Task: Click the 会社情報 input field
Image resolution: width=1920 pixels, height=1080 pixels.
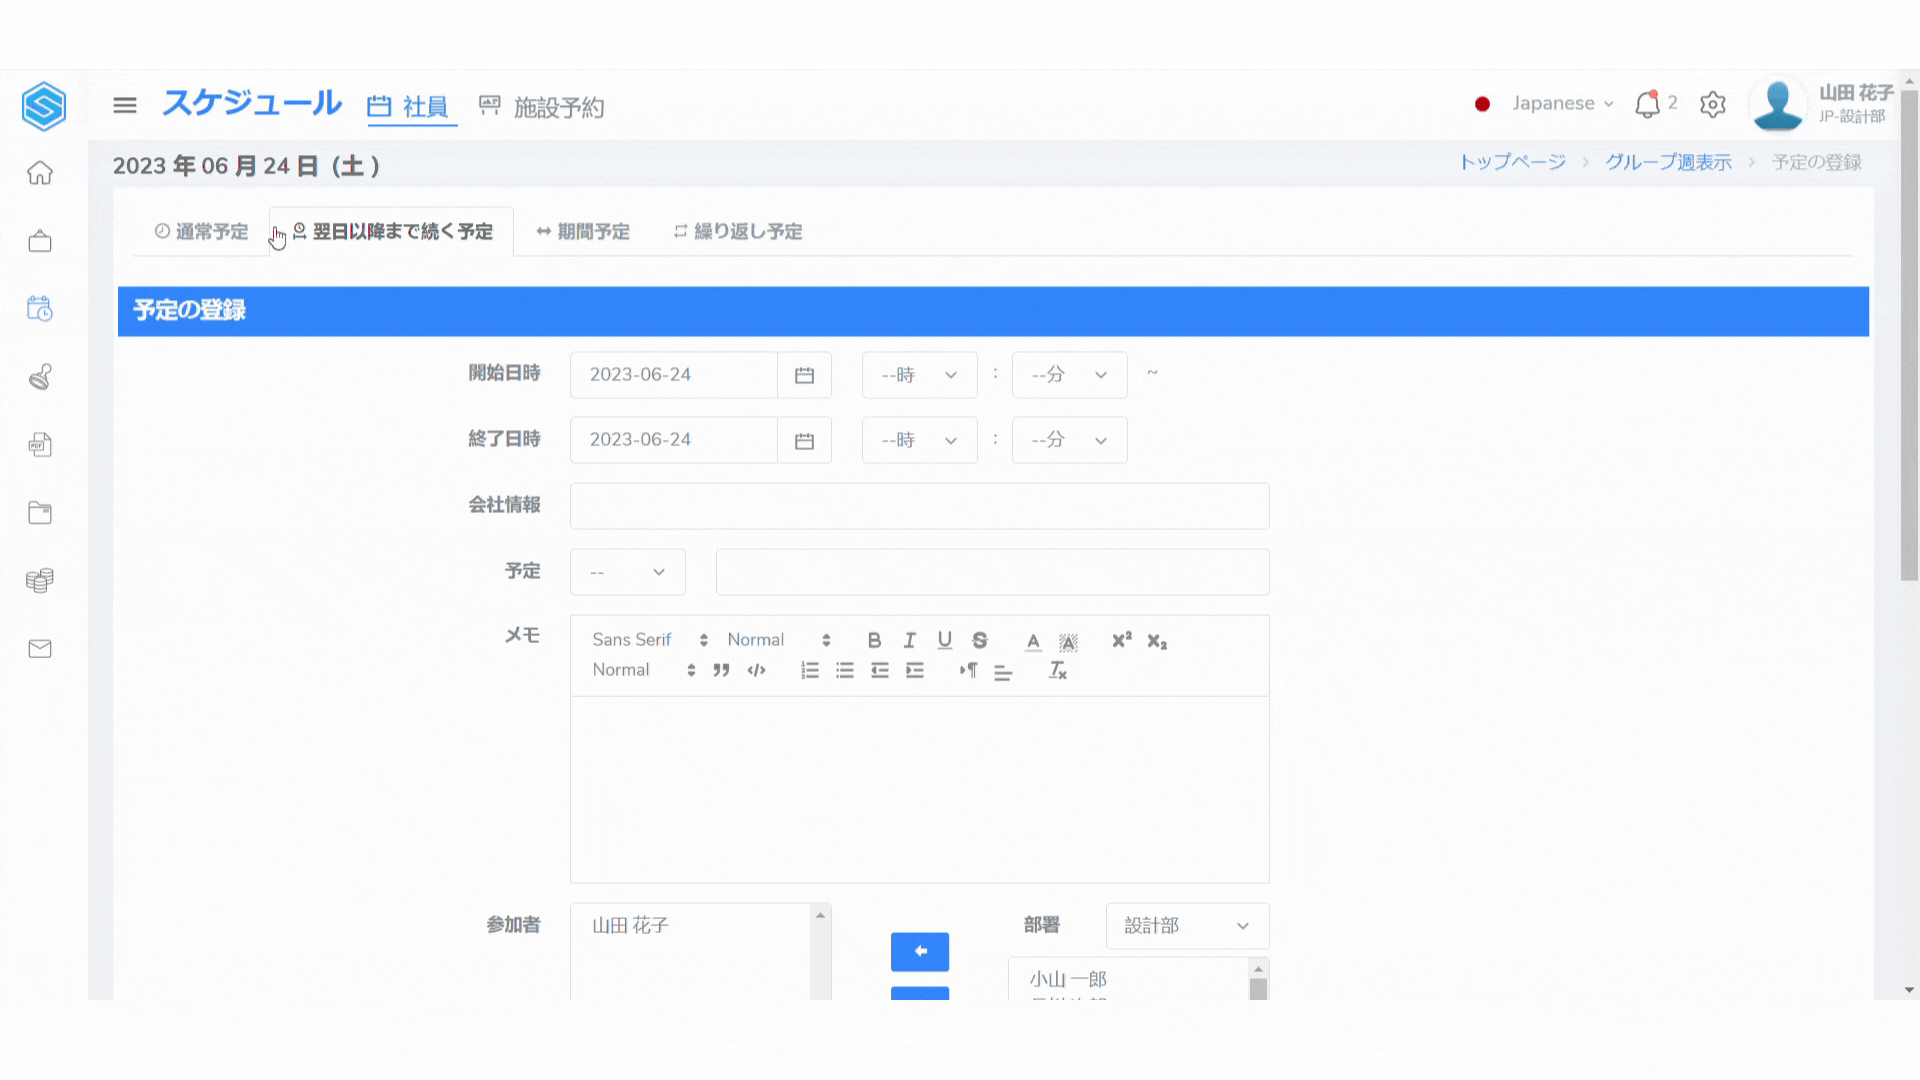Action: [x=919, y=506]
